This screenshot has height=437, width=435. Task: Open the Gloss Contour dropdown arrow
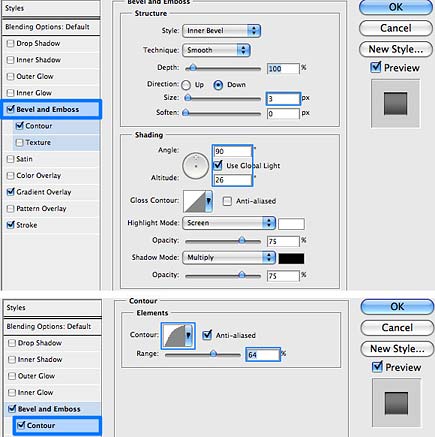[209, 201]
